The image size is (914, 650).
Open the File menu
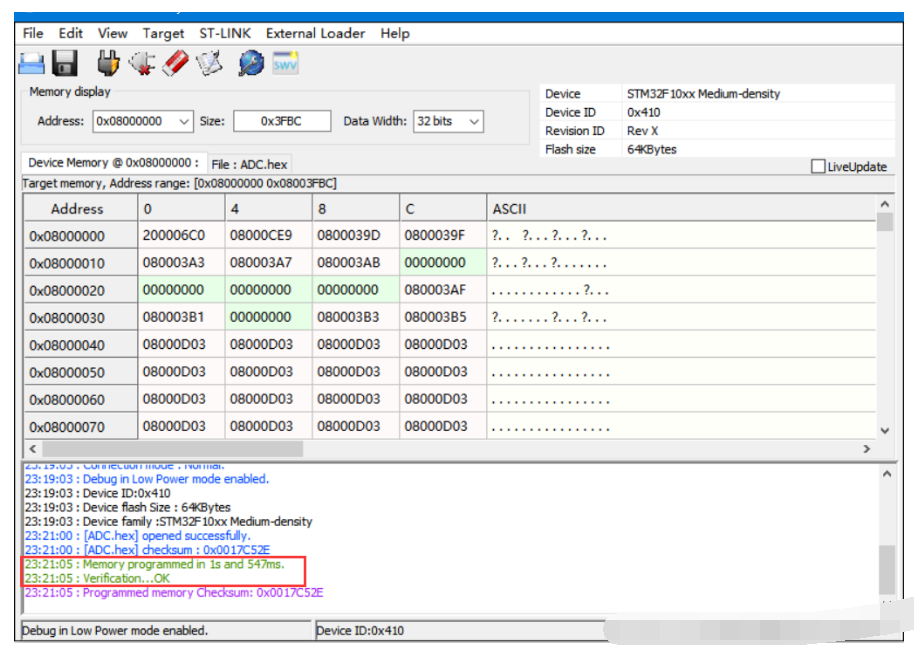tap(33, 33)
